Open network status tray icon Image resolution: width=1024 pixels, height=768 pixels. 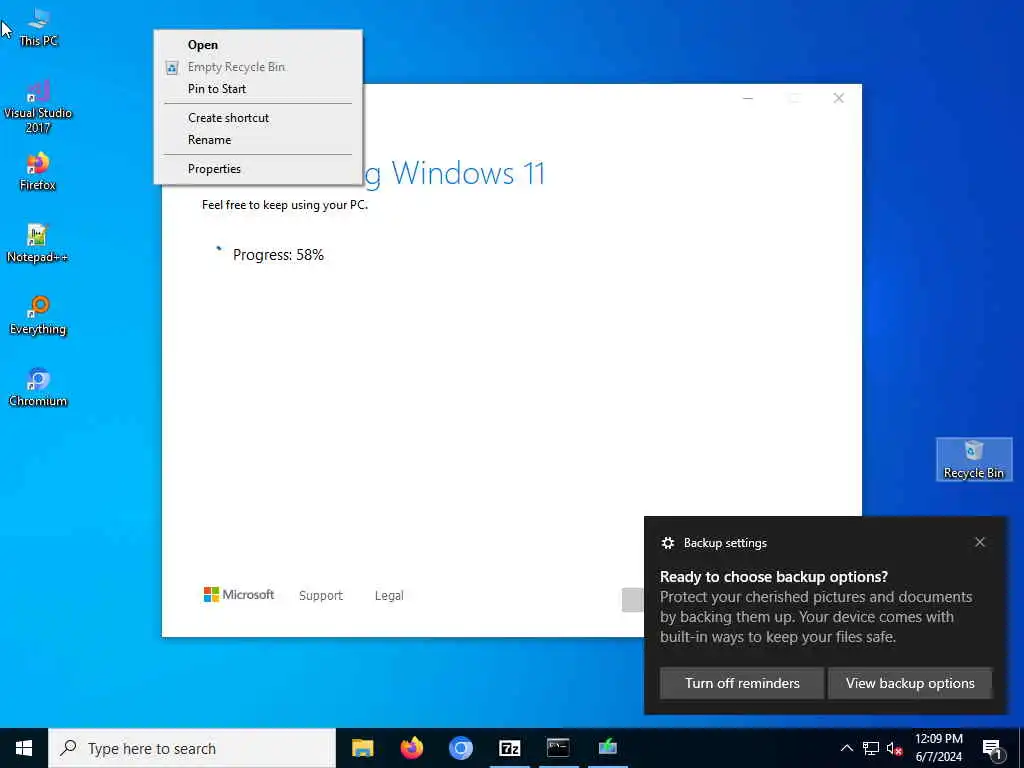[x=871, y=748]
